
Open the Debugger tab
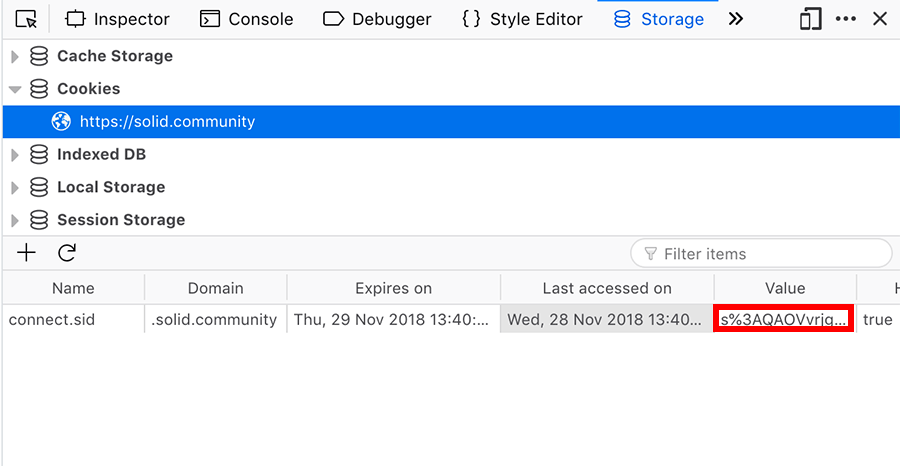[377, 20]
